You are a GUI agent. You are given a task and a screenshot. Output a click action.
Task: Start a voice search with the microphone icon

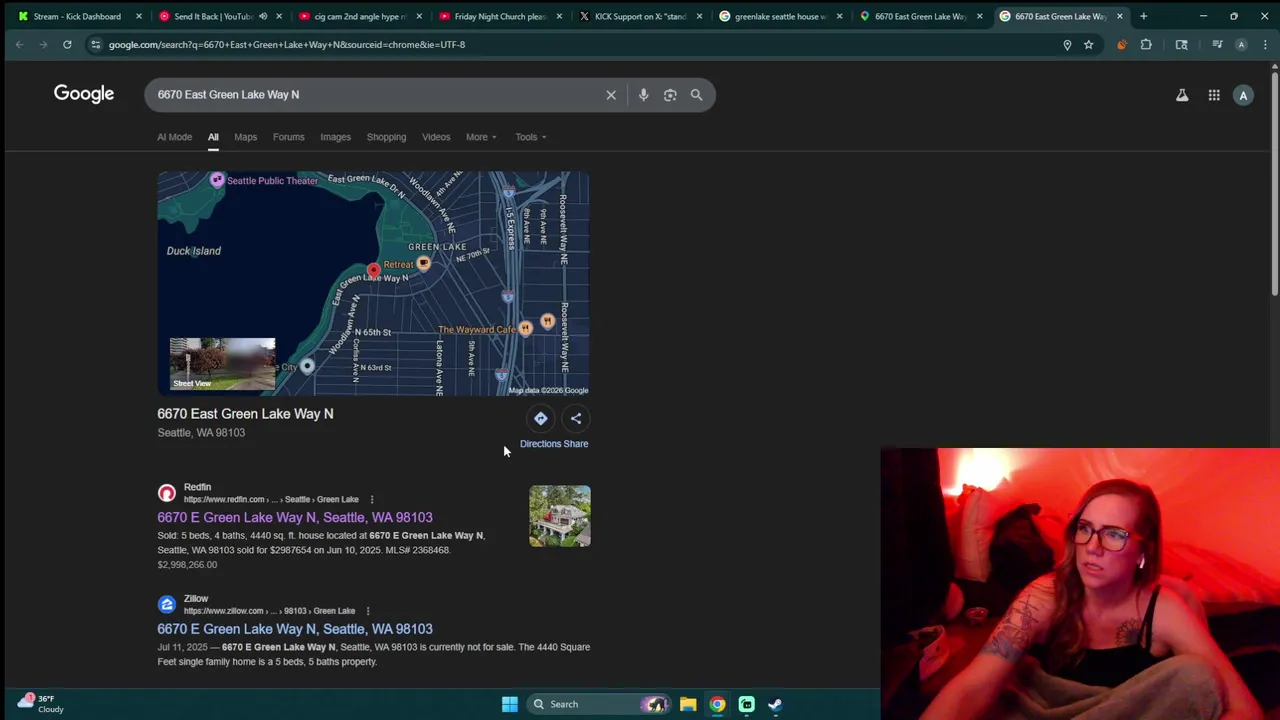643,95
